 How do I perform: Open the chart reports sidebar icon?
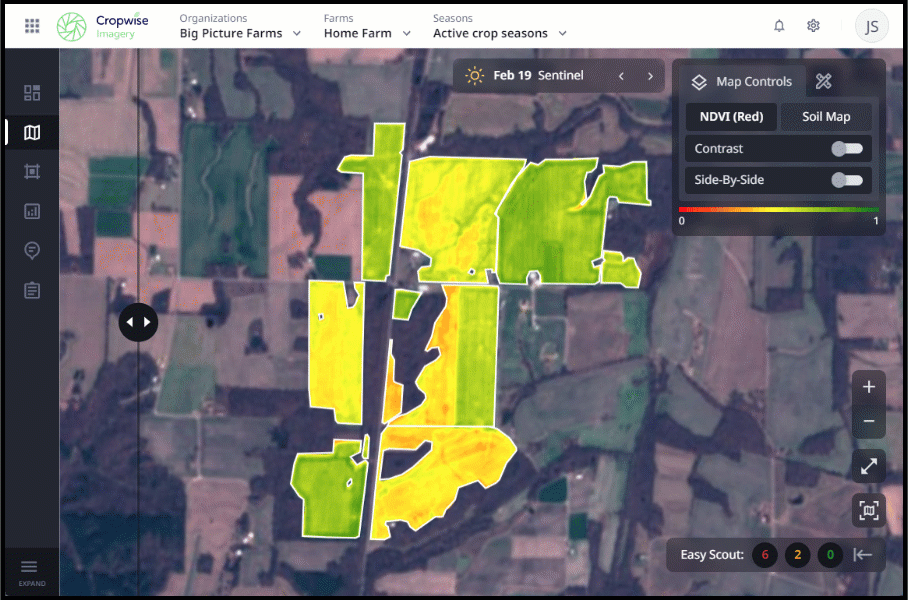(x=32, y=211)
